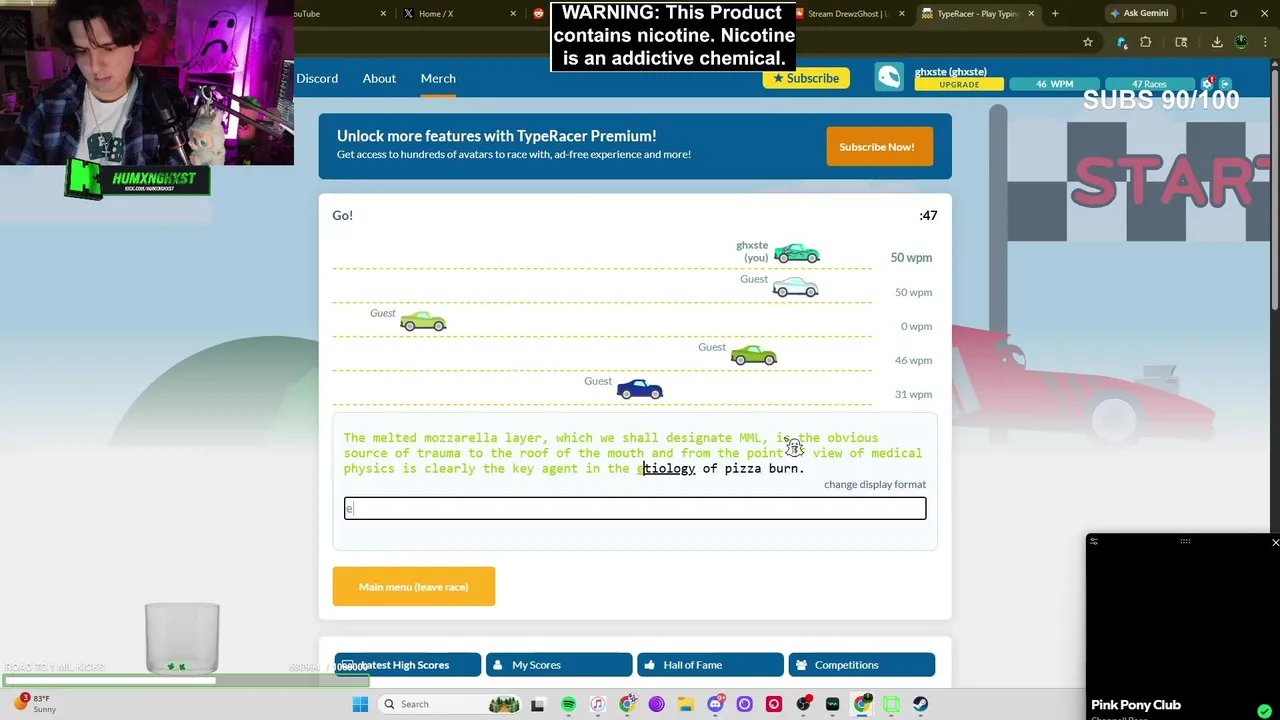Screen dimensions: 1280x720
Task: Click the dark blue Guest car
Action: point(640,390)
